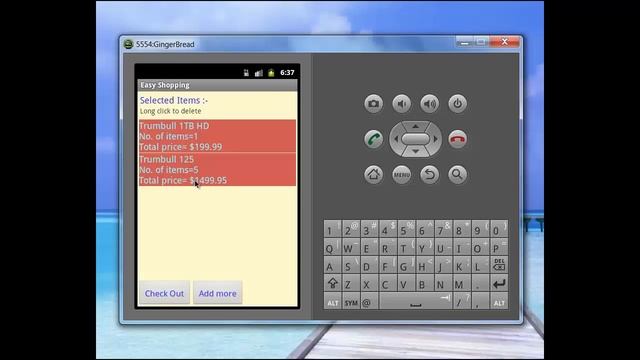Click the right ALT key
640x360 pixels.
pyautogui.click(x=499, y=301)
